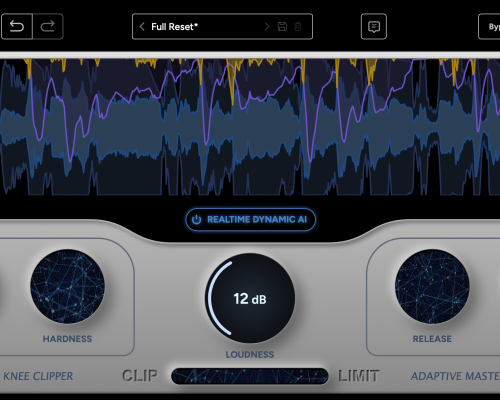The height and width of the screenshot is (400, 500).
Task: Click the ADAPTIVE MASTER section title
Action: coord(455,376)
